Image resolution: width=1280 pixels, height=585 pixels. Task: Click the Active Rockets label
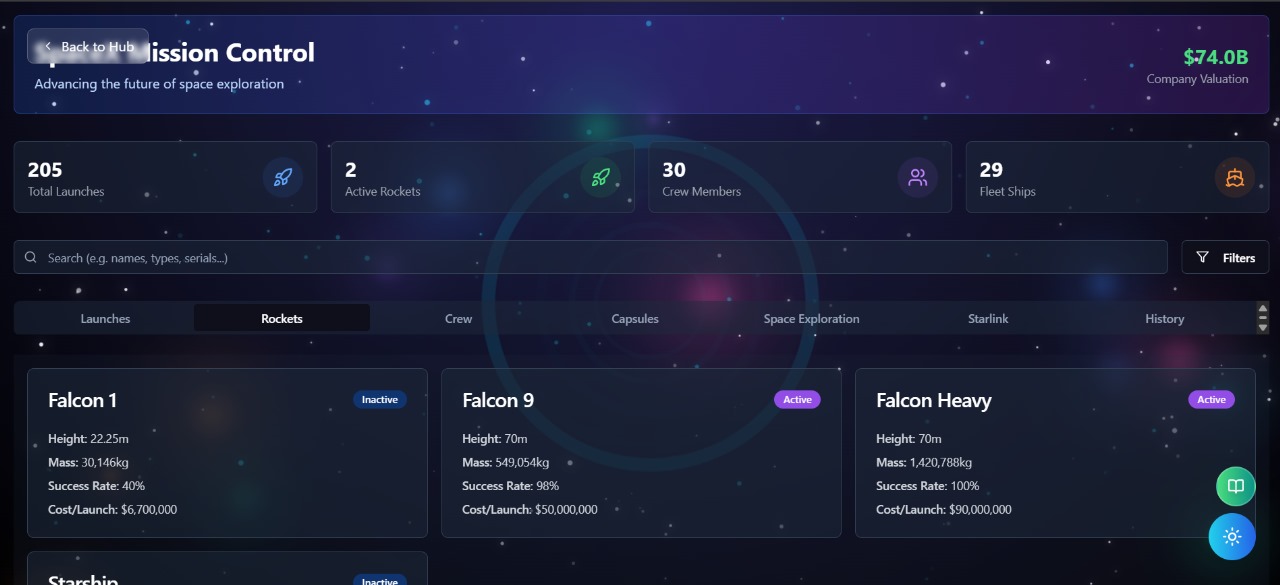coord(383,192)
